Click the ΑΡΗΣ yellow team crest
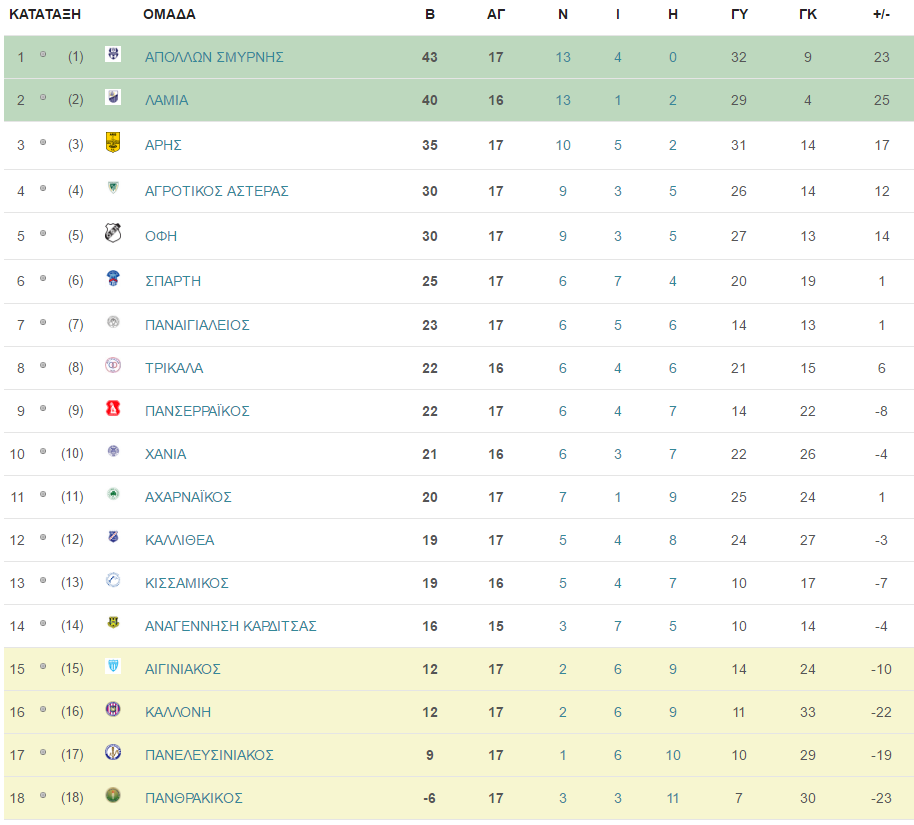 [113, 142]
